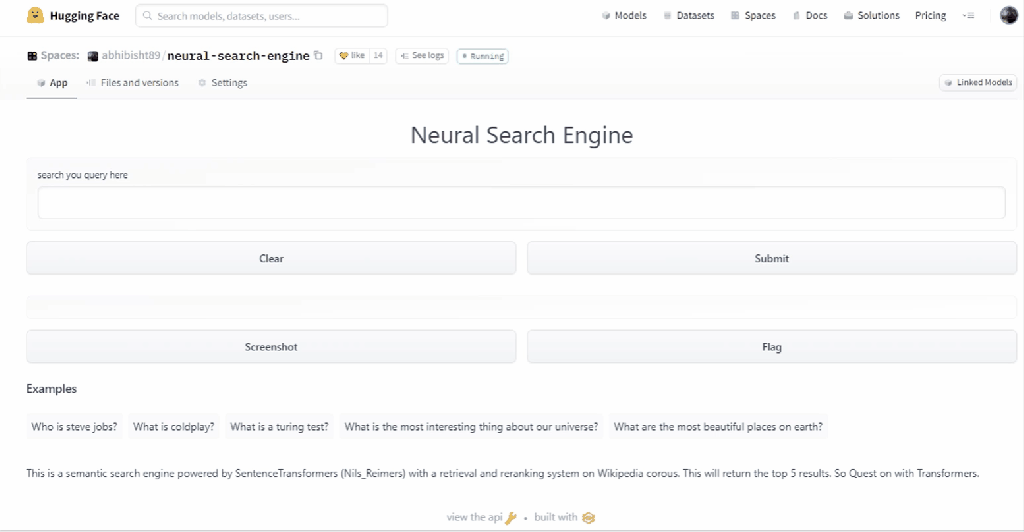This screenshot has height=532, width=1024.
Task: Click the Screenshot button
Action: (x=271, y=347)
